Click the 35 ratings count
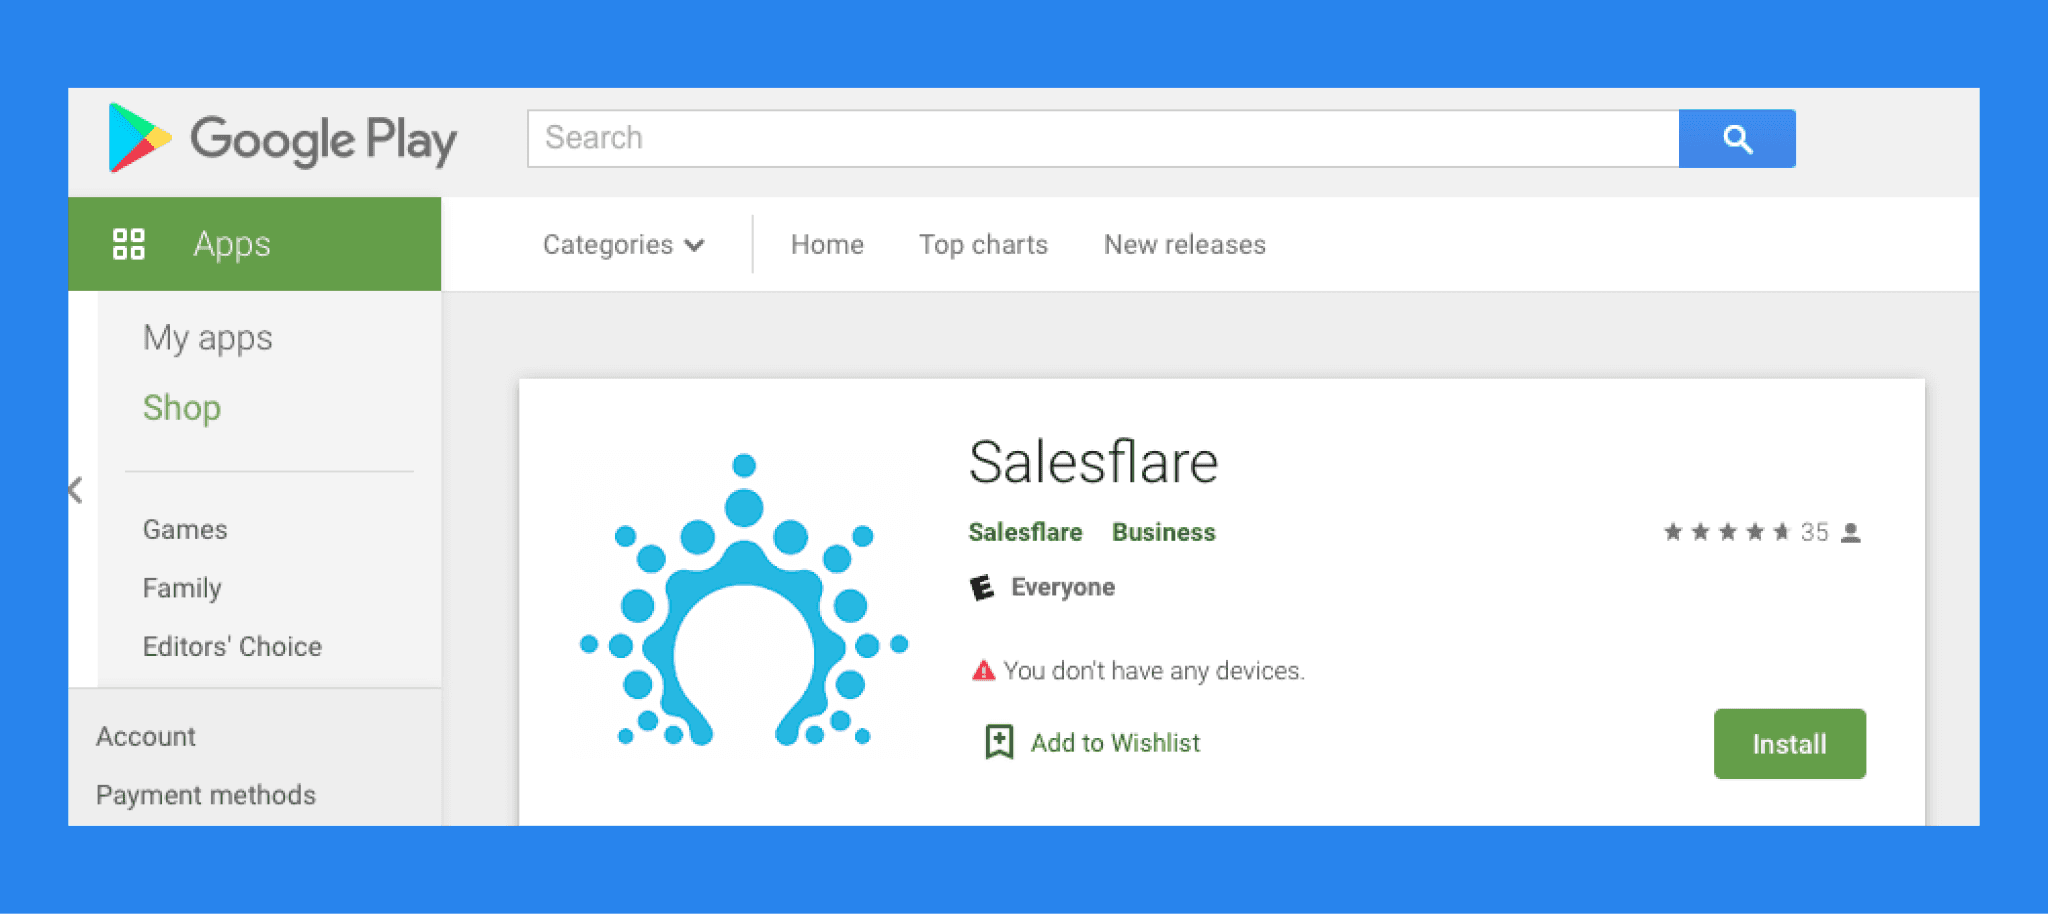The width and height of the screenshot is (2048, 914). coord(1814,532)
